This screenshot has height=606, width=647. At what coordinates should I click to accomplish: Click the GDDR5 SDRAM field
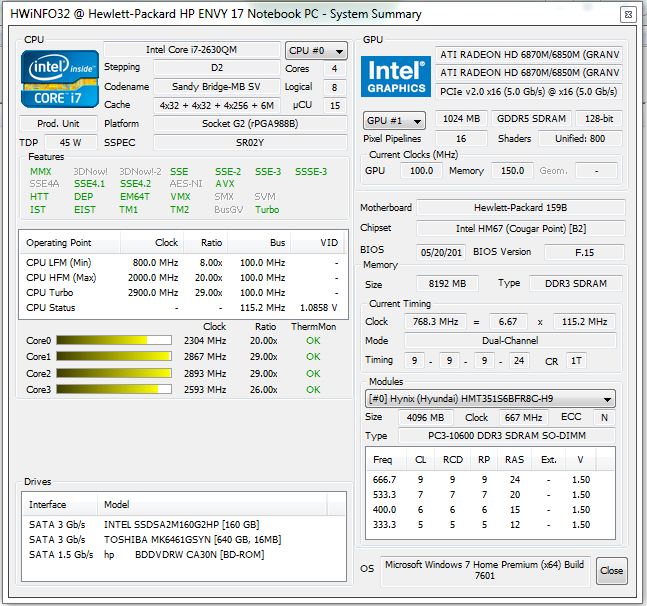pyautogui.click(x=531, y=118)
